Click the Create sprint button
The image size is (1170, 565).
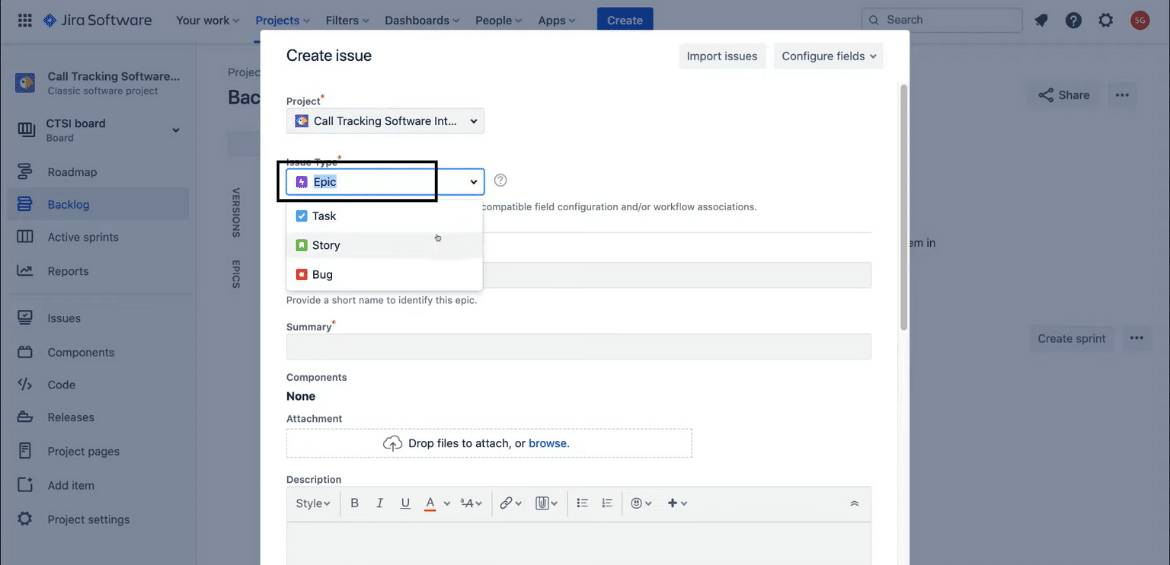click(x=1072, y=338)
